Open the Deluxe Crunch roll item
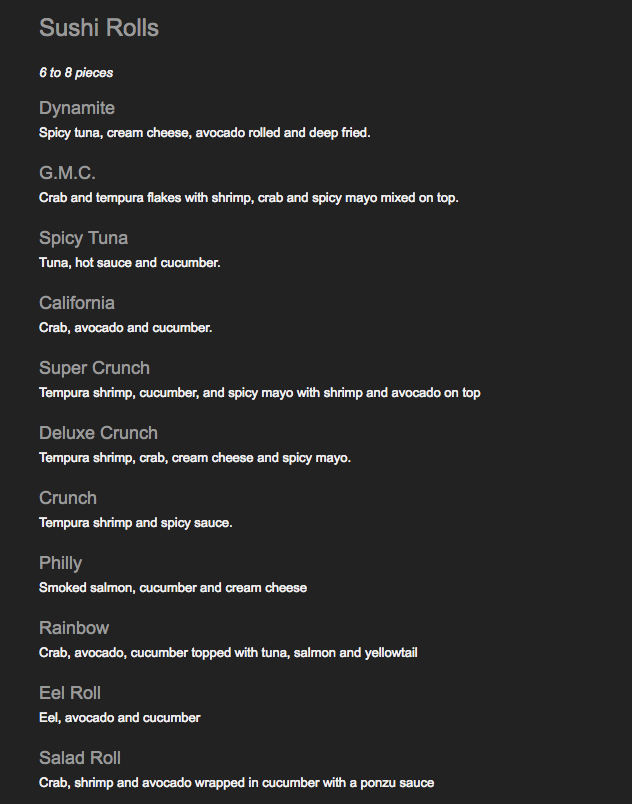The height and width of the screenshot is (804, 632). tap(98, 433)
